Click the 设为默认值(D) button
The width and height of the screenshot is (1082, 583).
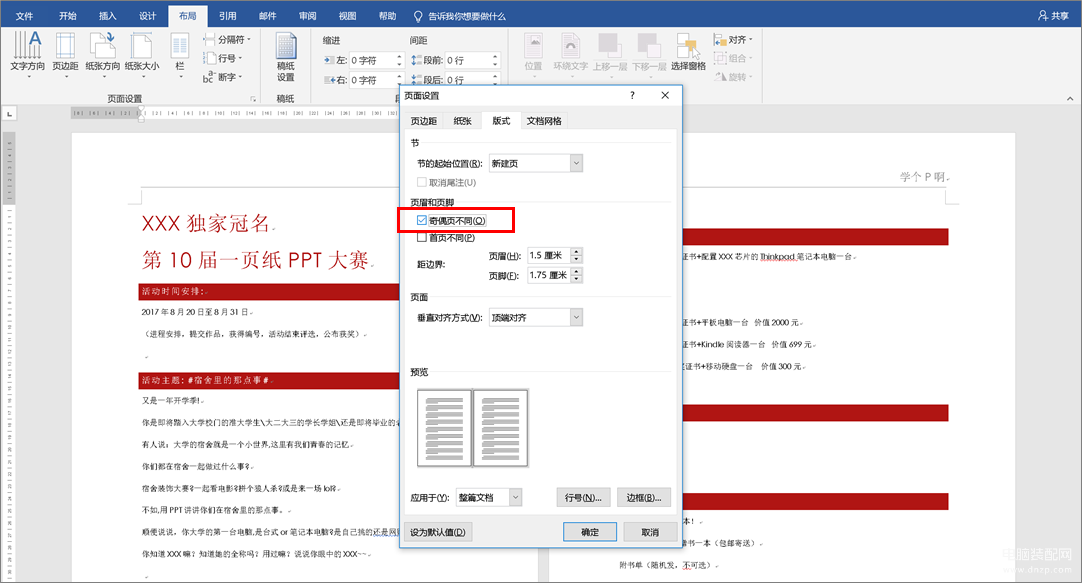point(437,532)
